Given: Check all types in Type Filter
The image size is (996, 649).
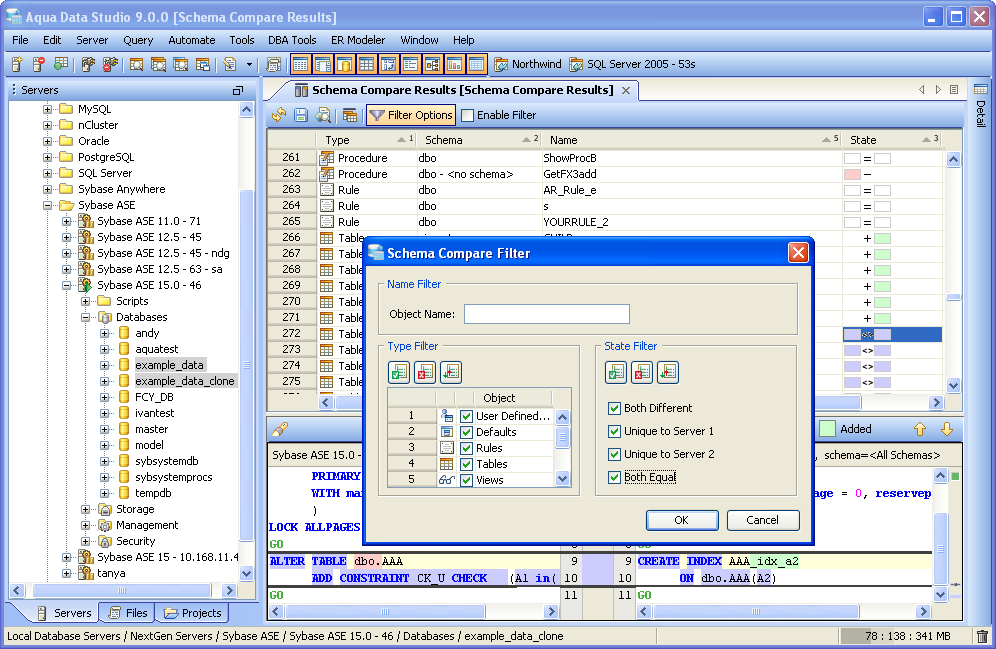Looking at the screenshot, I should (x=399, y=372).
